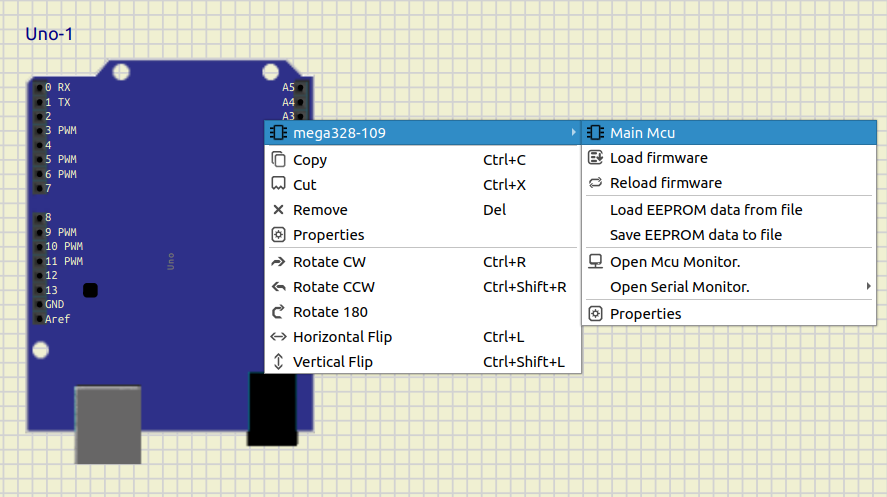Click the Reload firmware icon
This screenshot has width=887, height=497.
coord(595,183)
